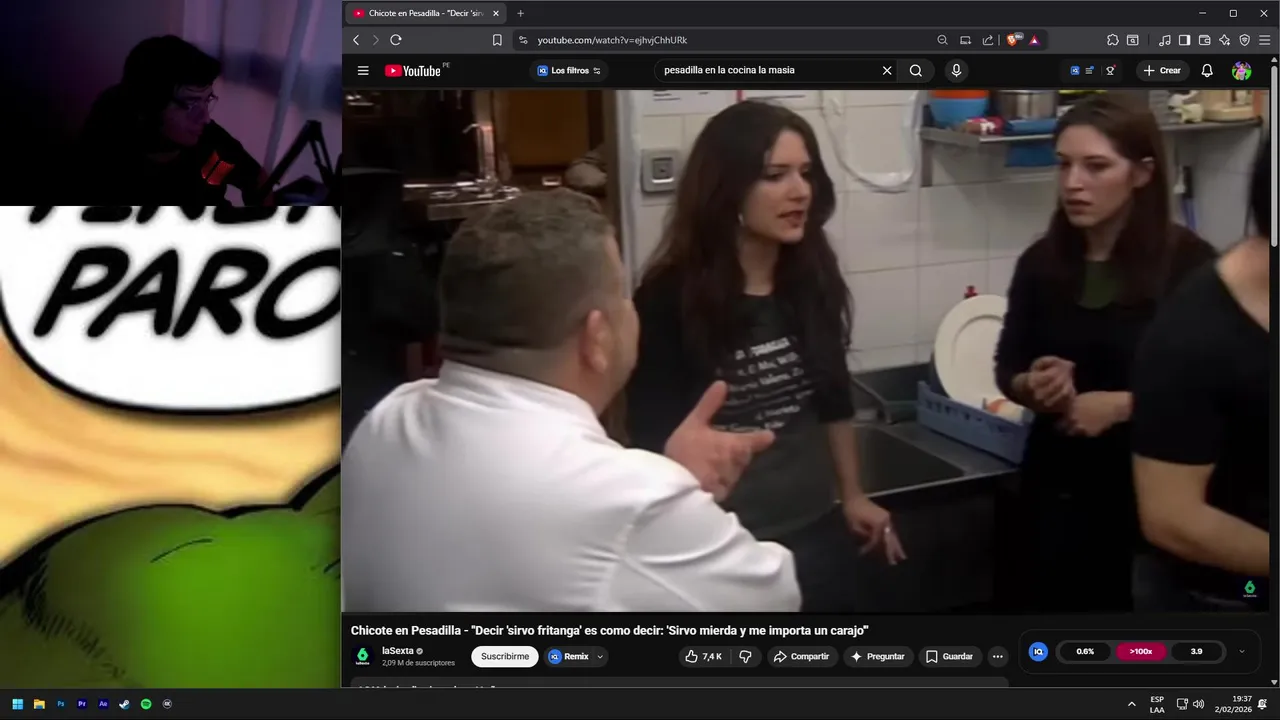The image size is (1280, 720).
Task: Toggle the browser sidebar panel
Action: 1184,40
